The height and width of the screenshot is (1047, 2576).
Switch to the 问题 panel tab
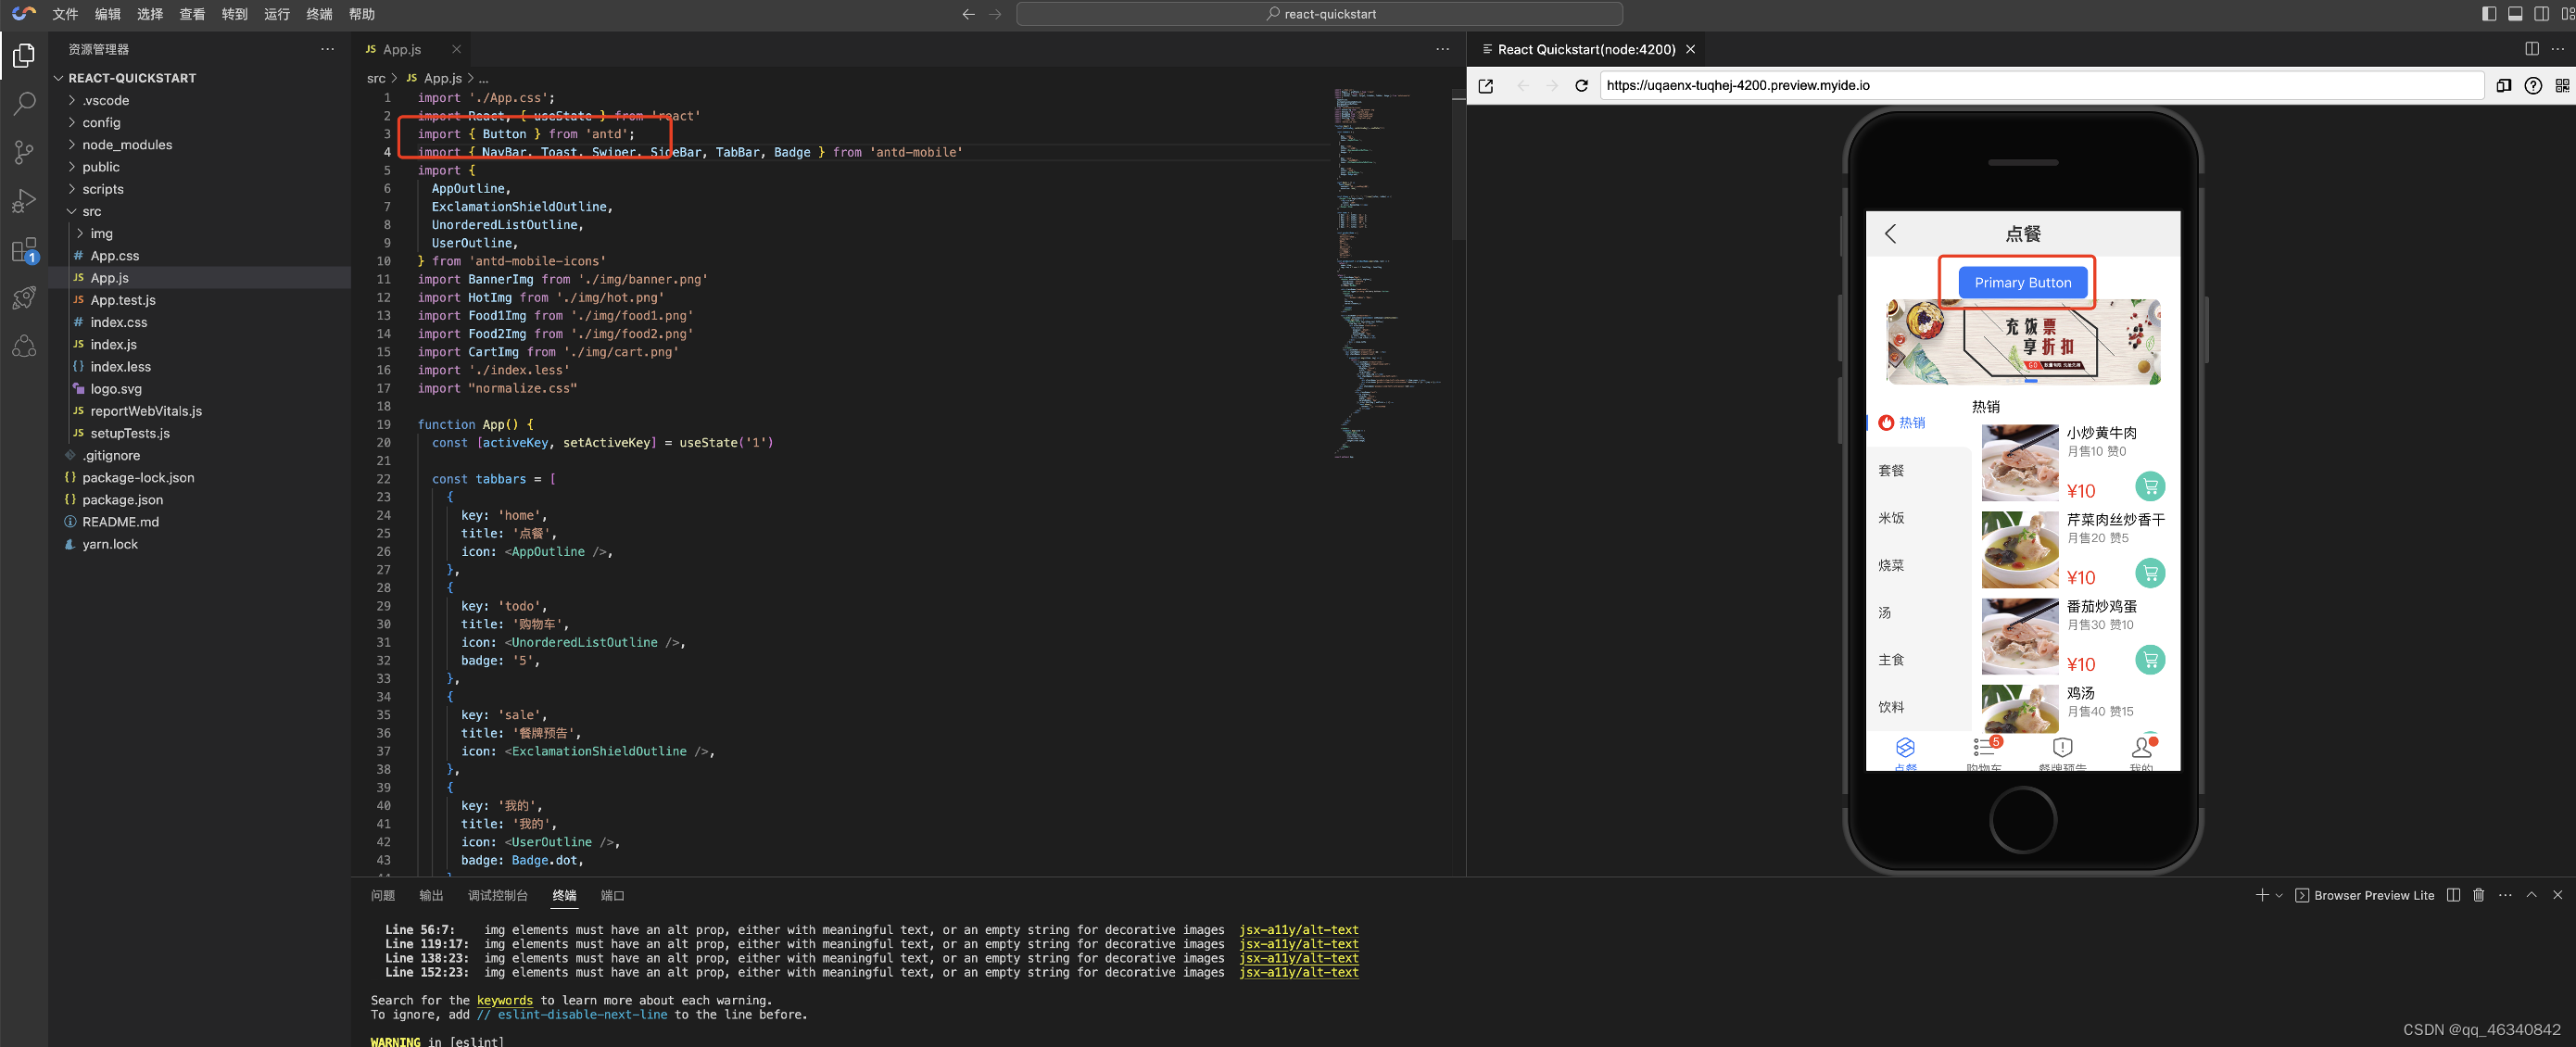383,895
